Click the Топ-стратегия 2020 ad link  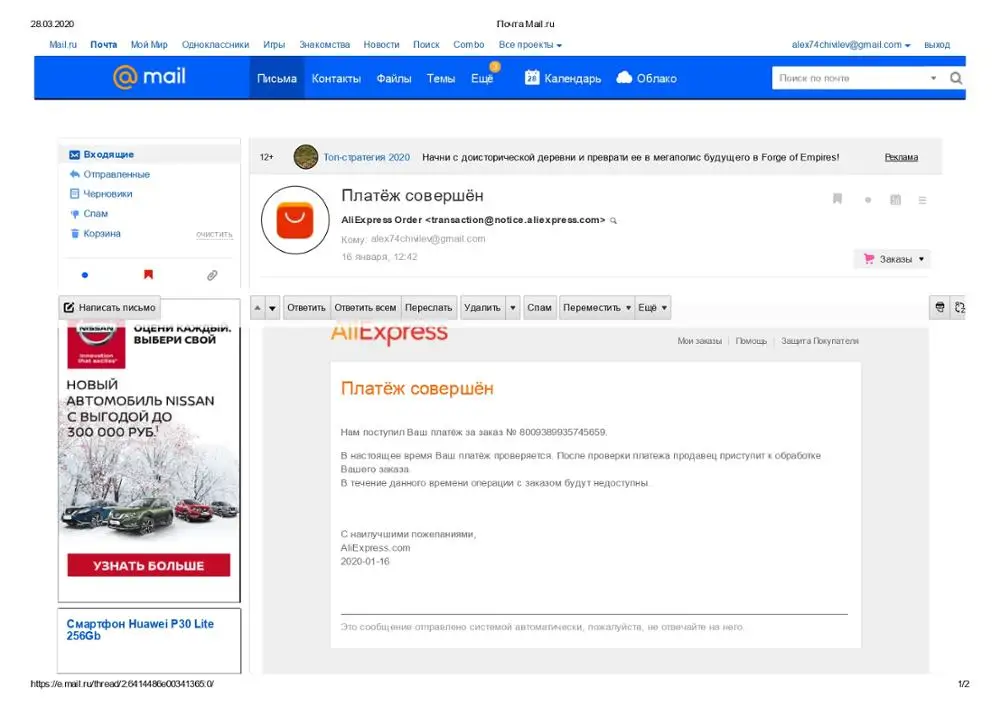point(367,157)
